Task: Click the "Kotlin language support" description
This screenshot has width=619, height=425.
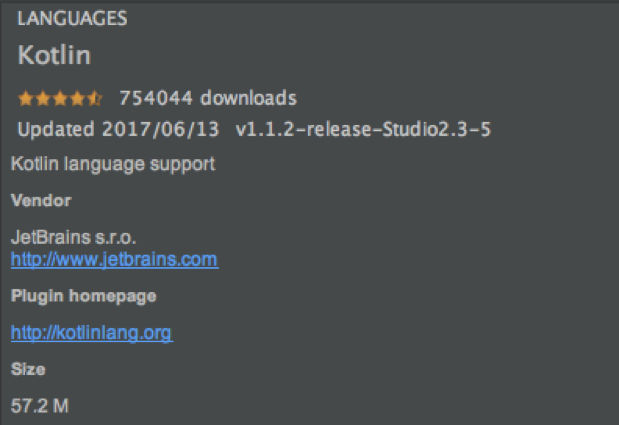Action: tap(112, 163)
